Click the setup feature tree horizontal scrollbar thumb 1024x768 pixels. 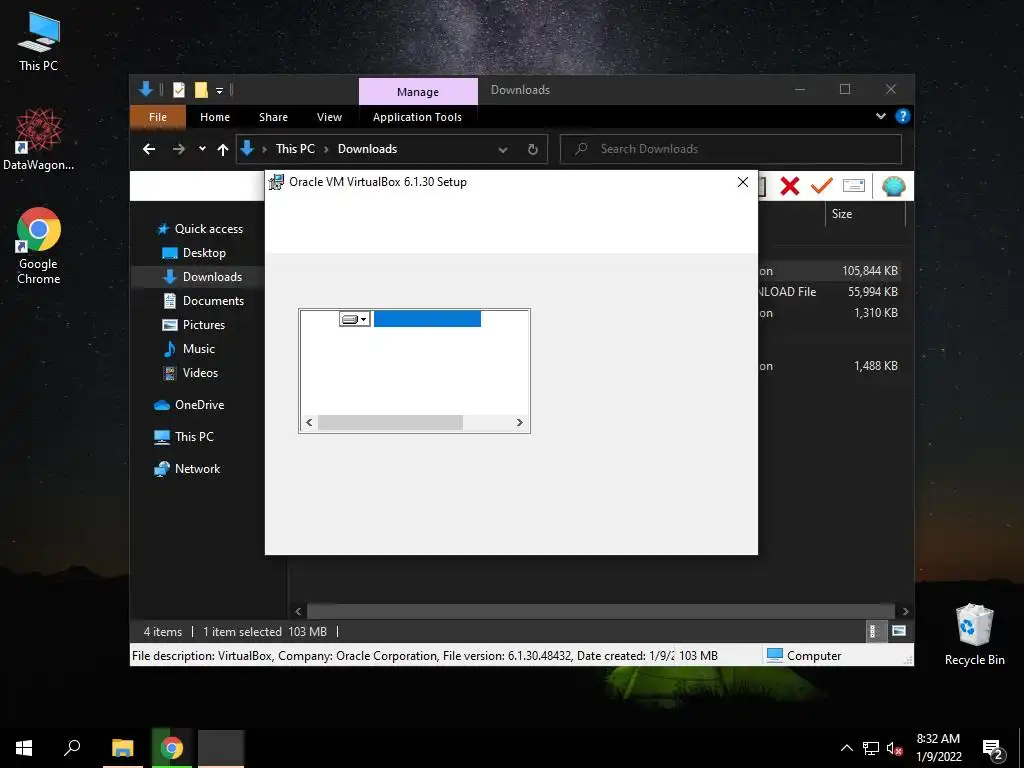390,423
